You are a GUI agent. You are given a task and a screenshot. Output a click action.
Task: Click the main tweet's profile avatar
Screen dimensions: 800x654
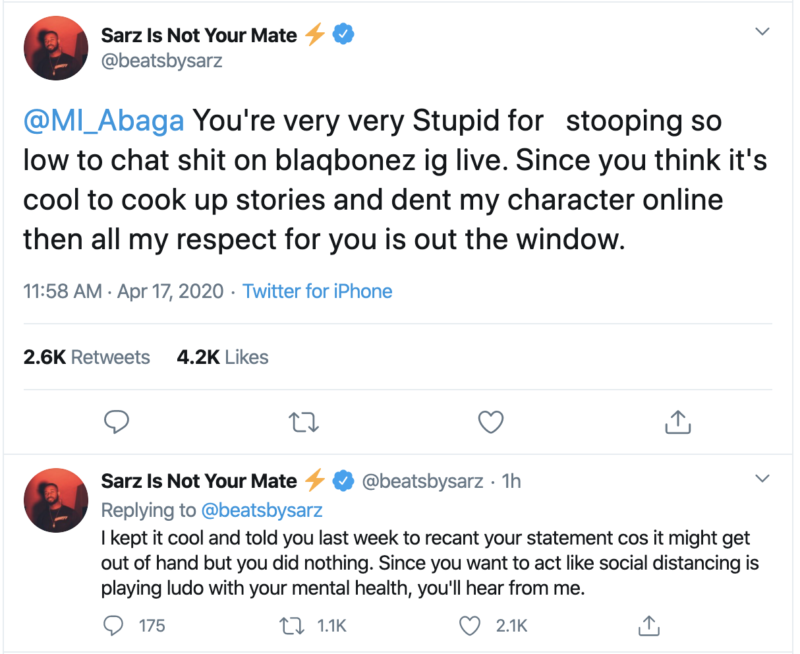pos(56,47)
